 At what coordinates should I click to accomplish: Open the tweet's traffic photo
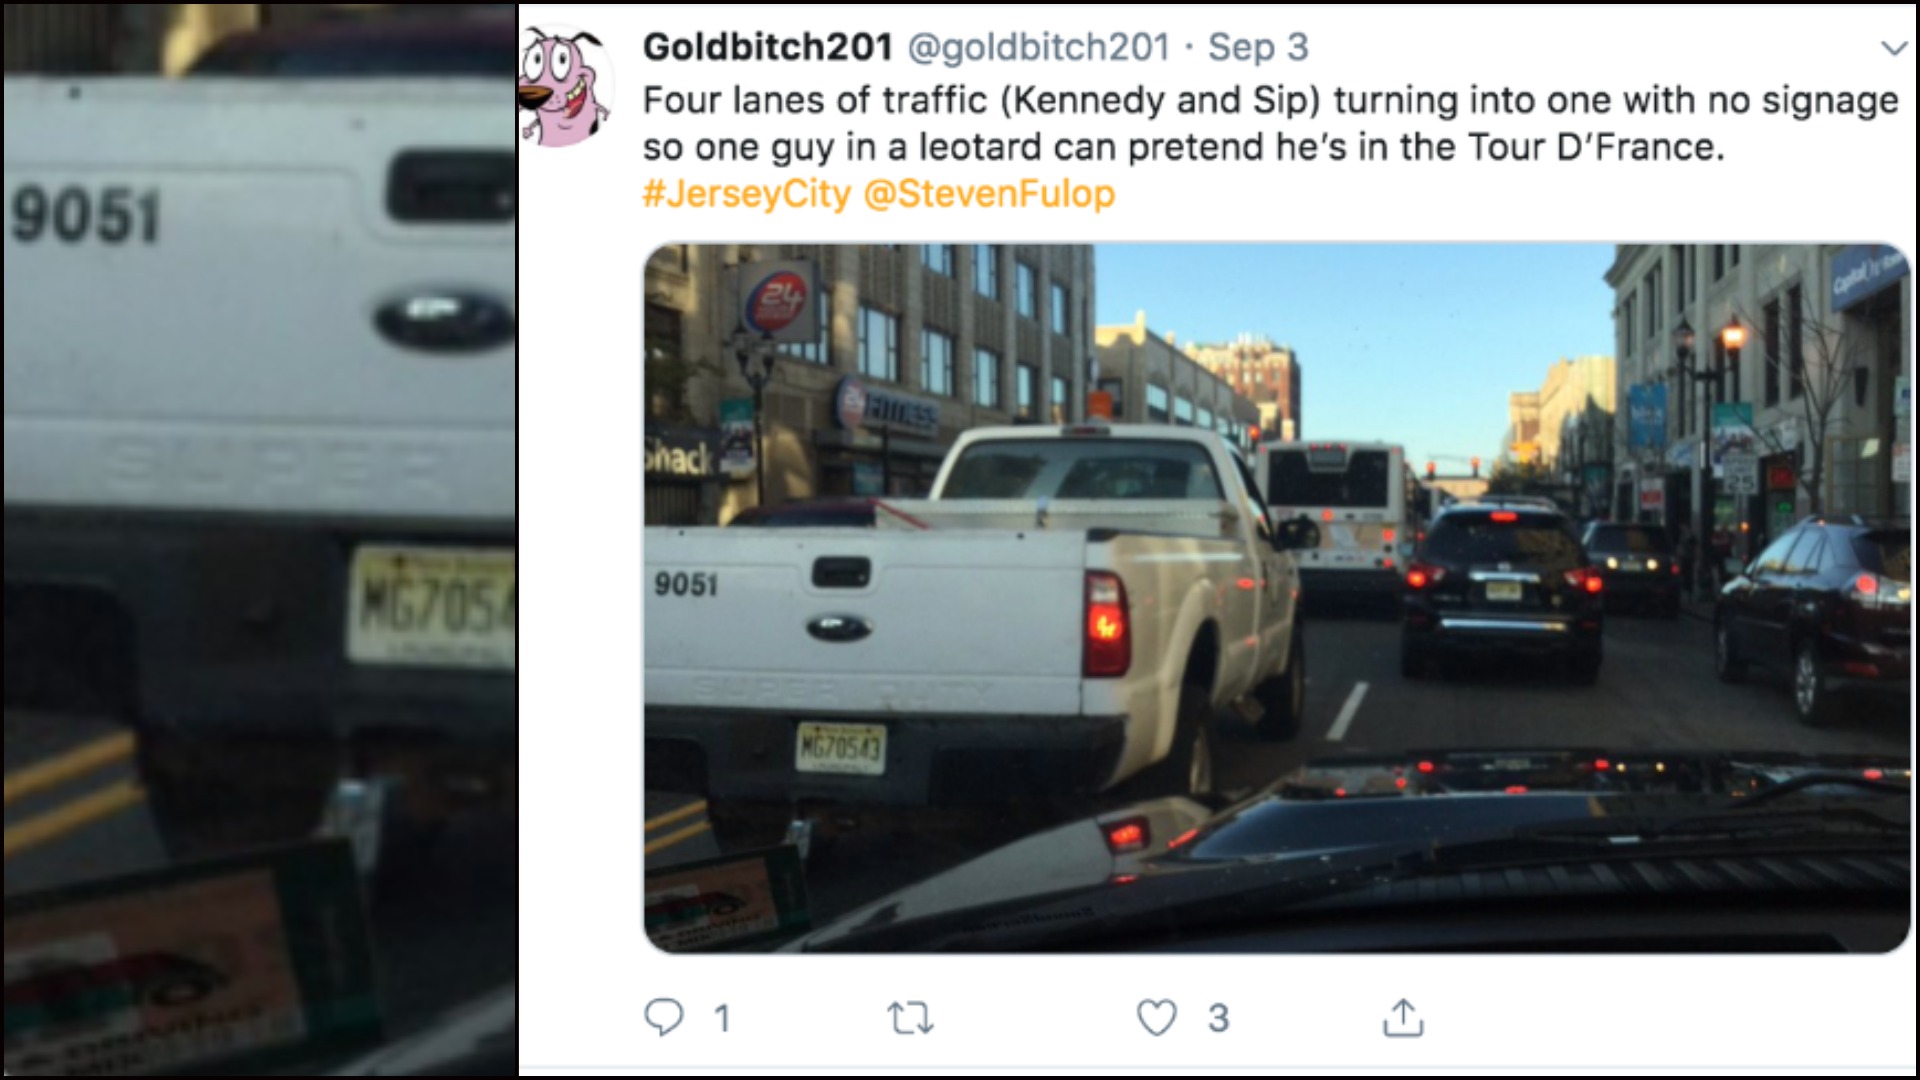tap(1277, 598)
